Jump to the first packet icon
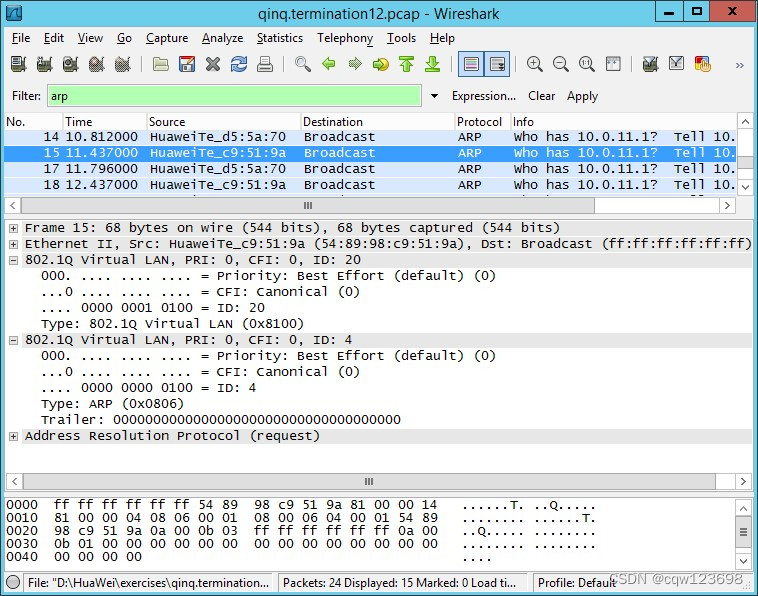Image resolution: width=758 pixels, height=596 pixels. click(407, 64)
